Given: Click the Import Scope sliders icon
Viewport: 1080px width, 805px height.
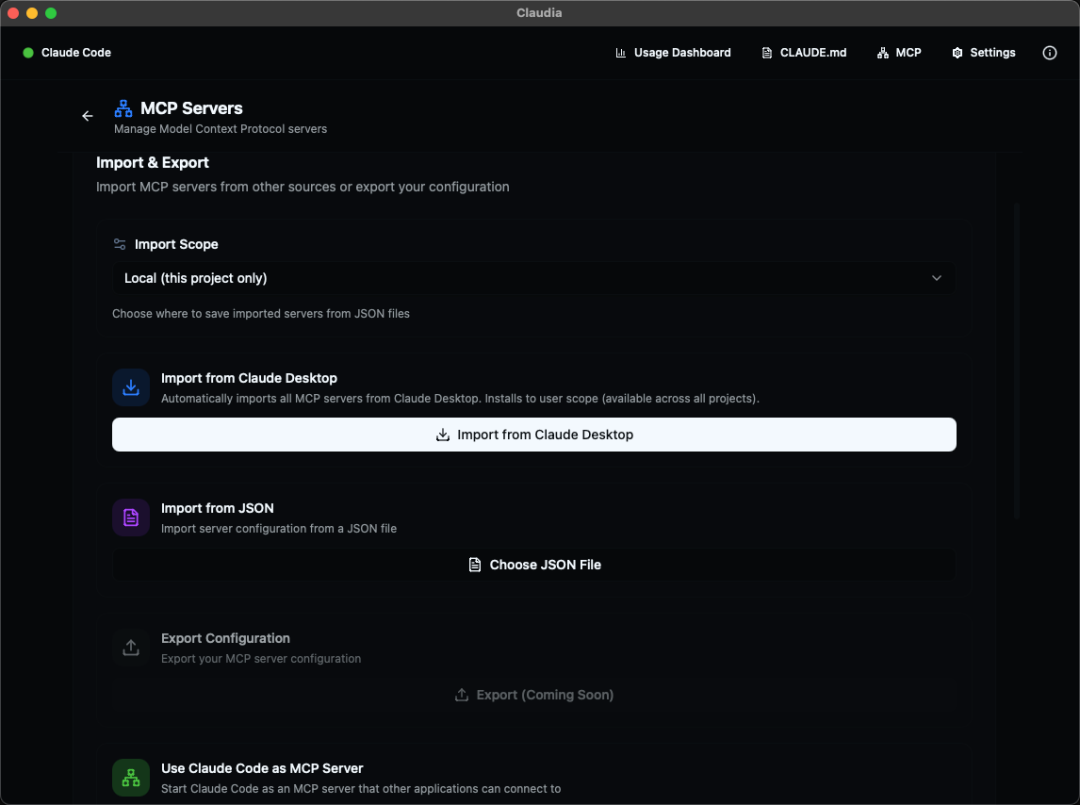Looking at the screenshot, I should (120, 244).
